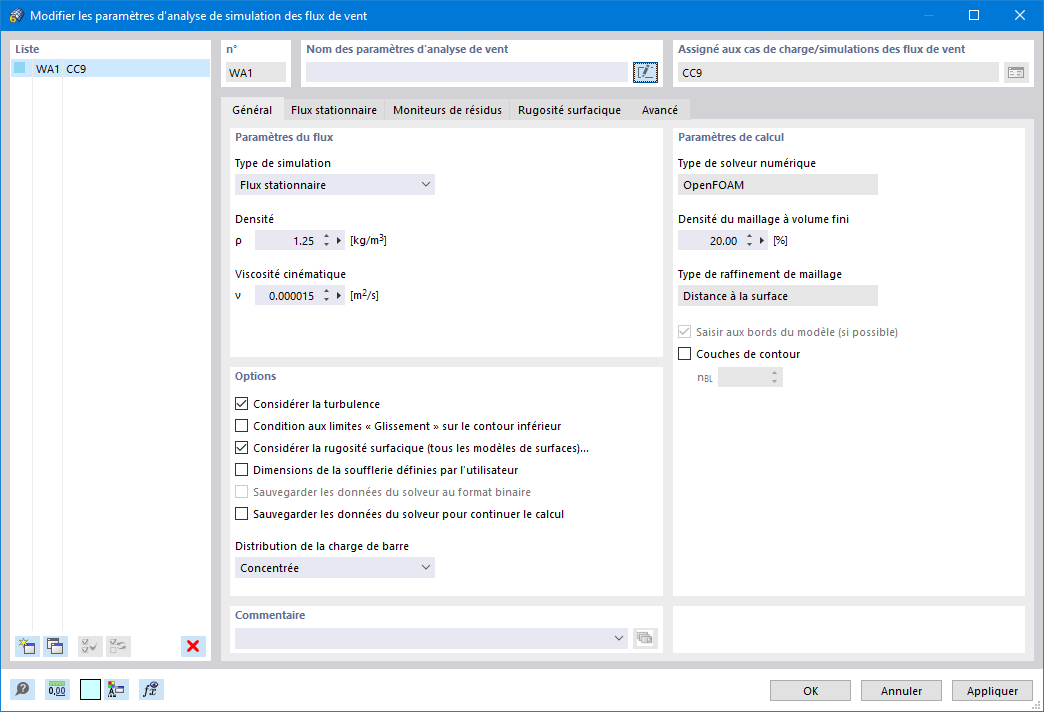
Task: Click the WA1 number field
Action: click(256, 73)
